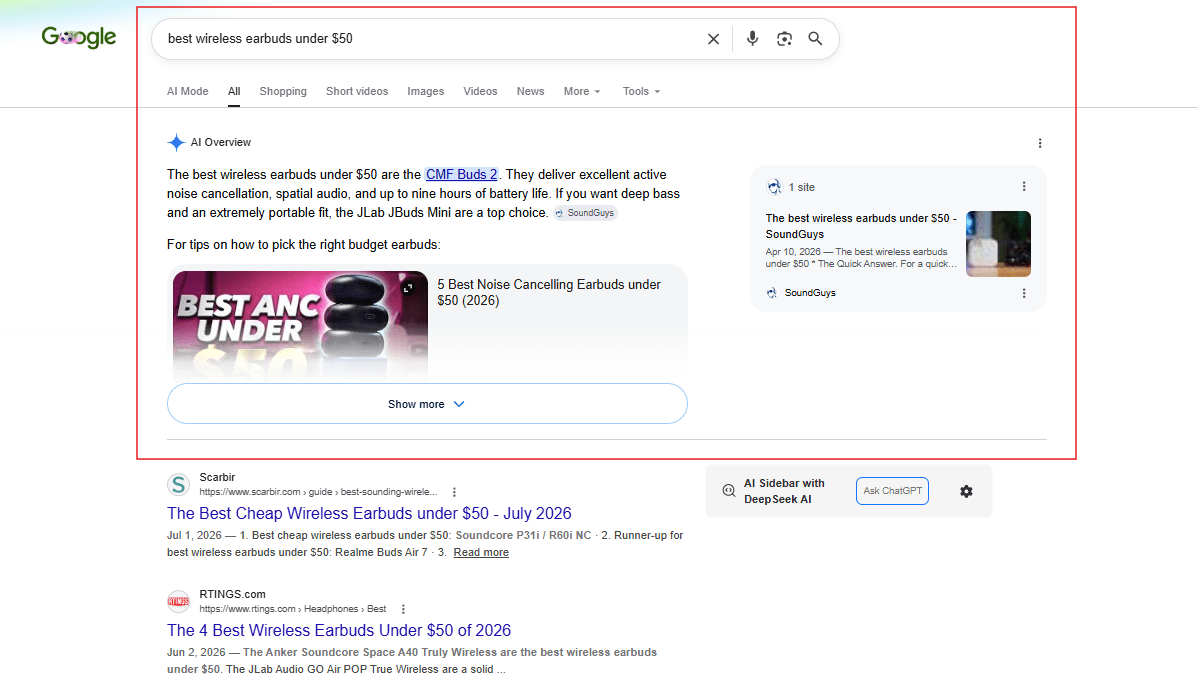Click the SoundGuys article thumbnail image
This screenshot has width=1198, height=691.
(x=998, y=244)
